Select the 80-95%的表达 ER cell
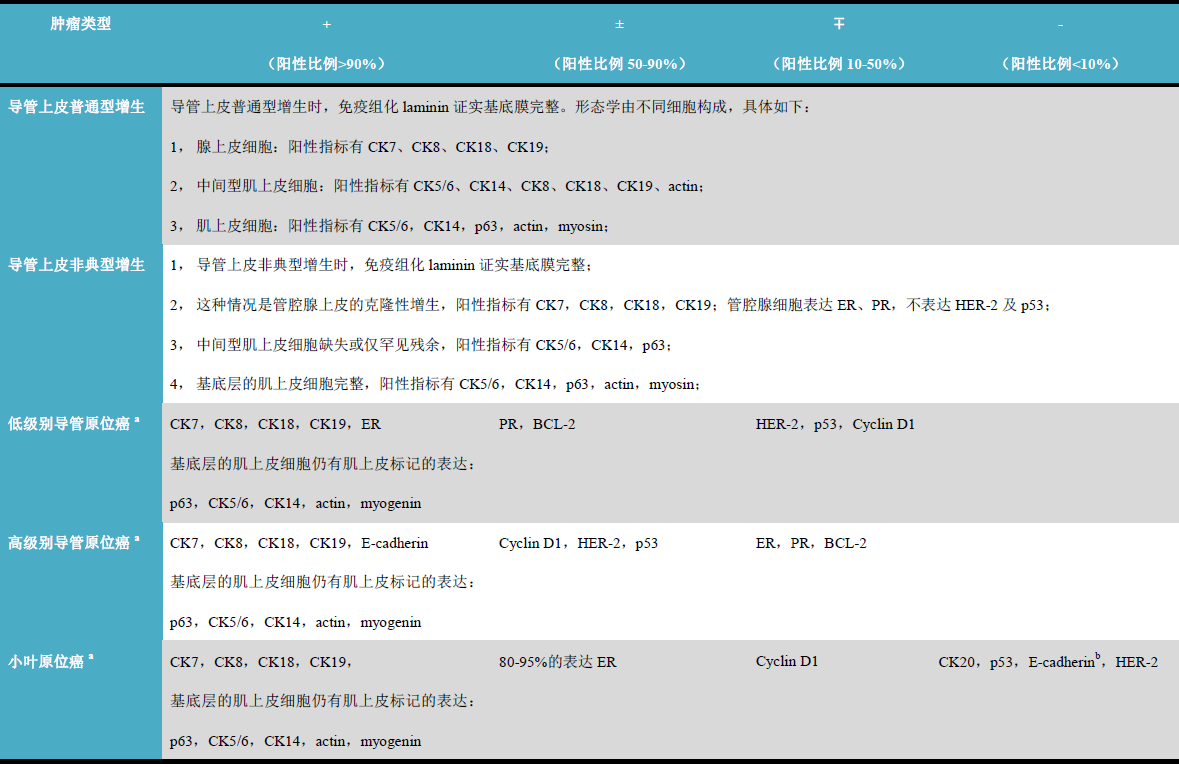The width and height of the screenshot is (1179, 767). [557, 661]
